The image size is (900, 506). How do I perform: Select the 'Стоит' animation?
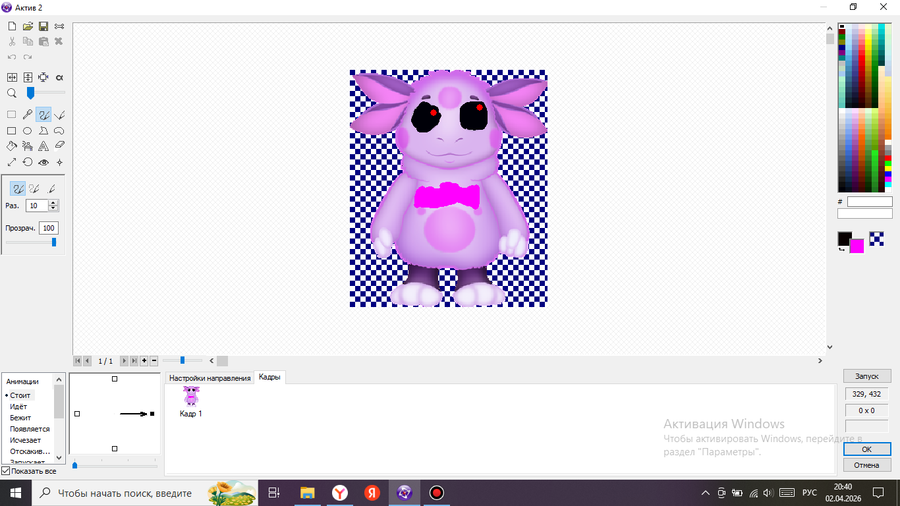[20, 395]
